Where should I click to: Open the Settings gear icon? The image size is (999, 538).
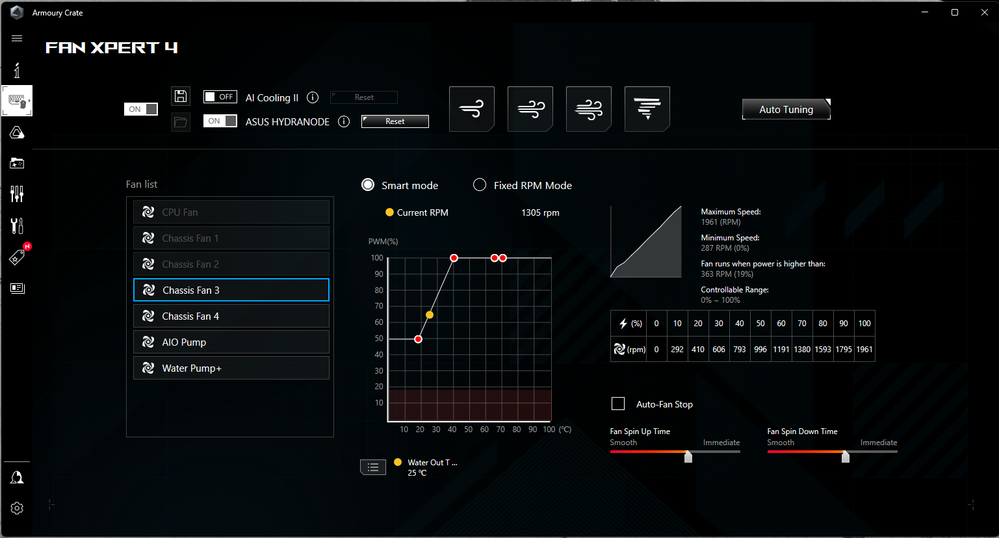tap(17, 508)
